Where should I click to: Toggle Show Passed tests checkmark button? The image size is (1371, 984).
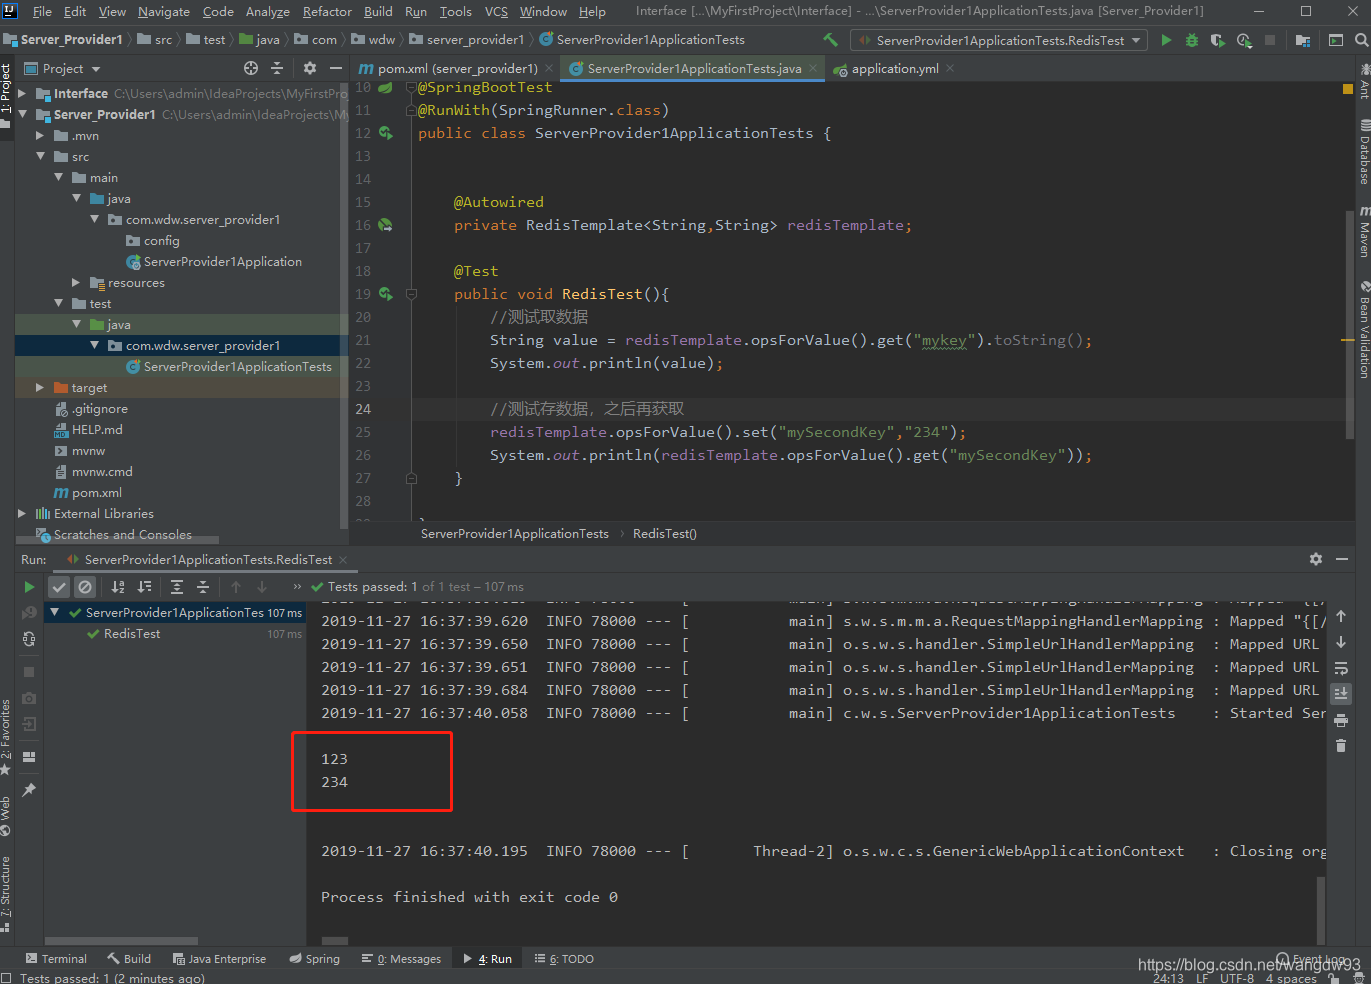tap(59, 587)
